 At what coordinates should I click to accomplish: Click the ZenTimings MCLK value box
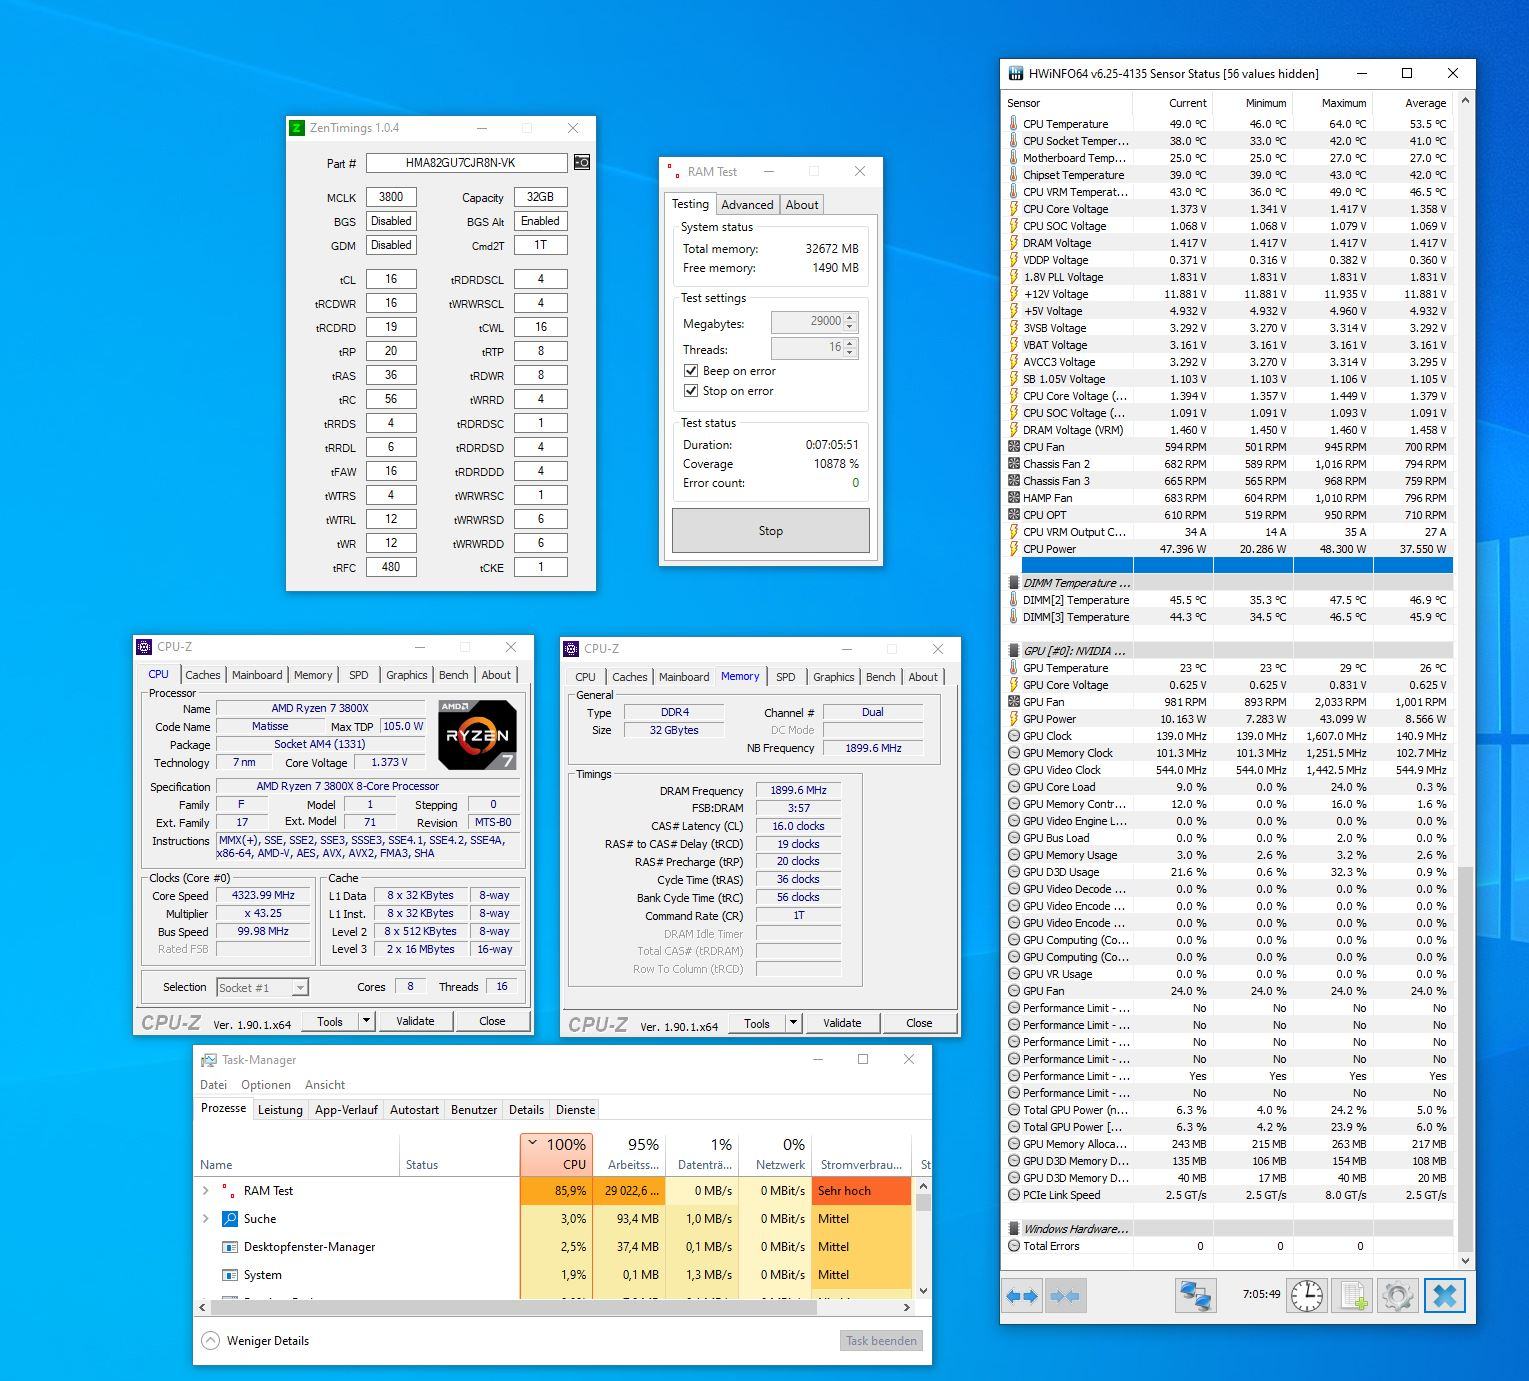(391, 197)
